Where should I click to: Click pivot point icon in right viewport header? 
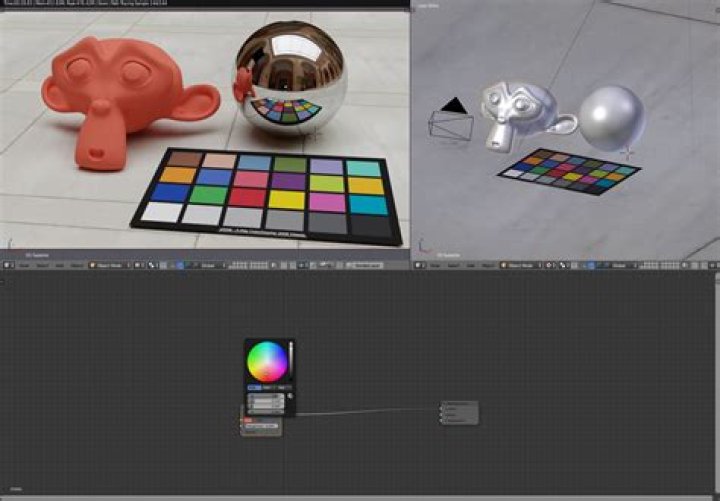[x=563, y=265]
